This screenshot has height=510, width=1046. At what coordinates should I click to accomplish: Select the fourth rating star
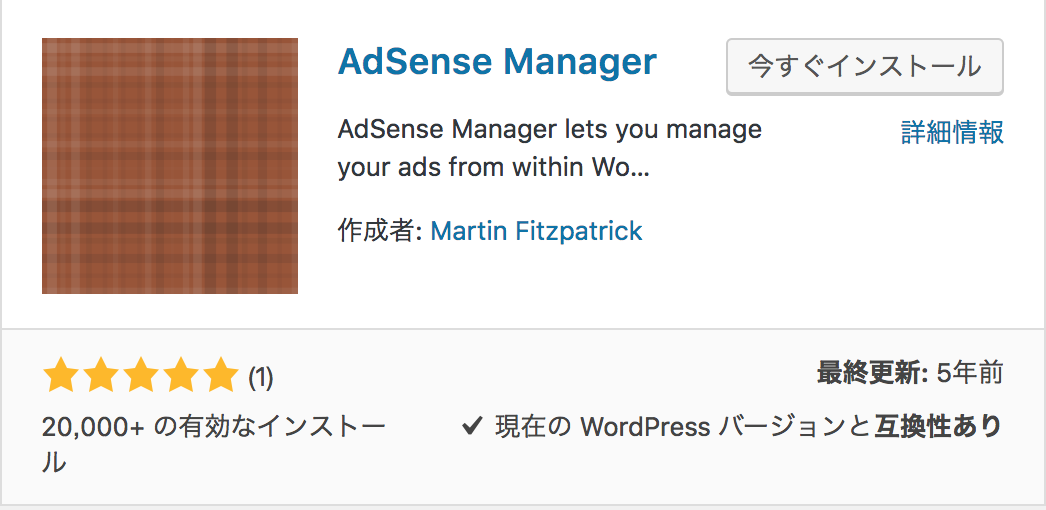click(179, 375)
